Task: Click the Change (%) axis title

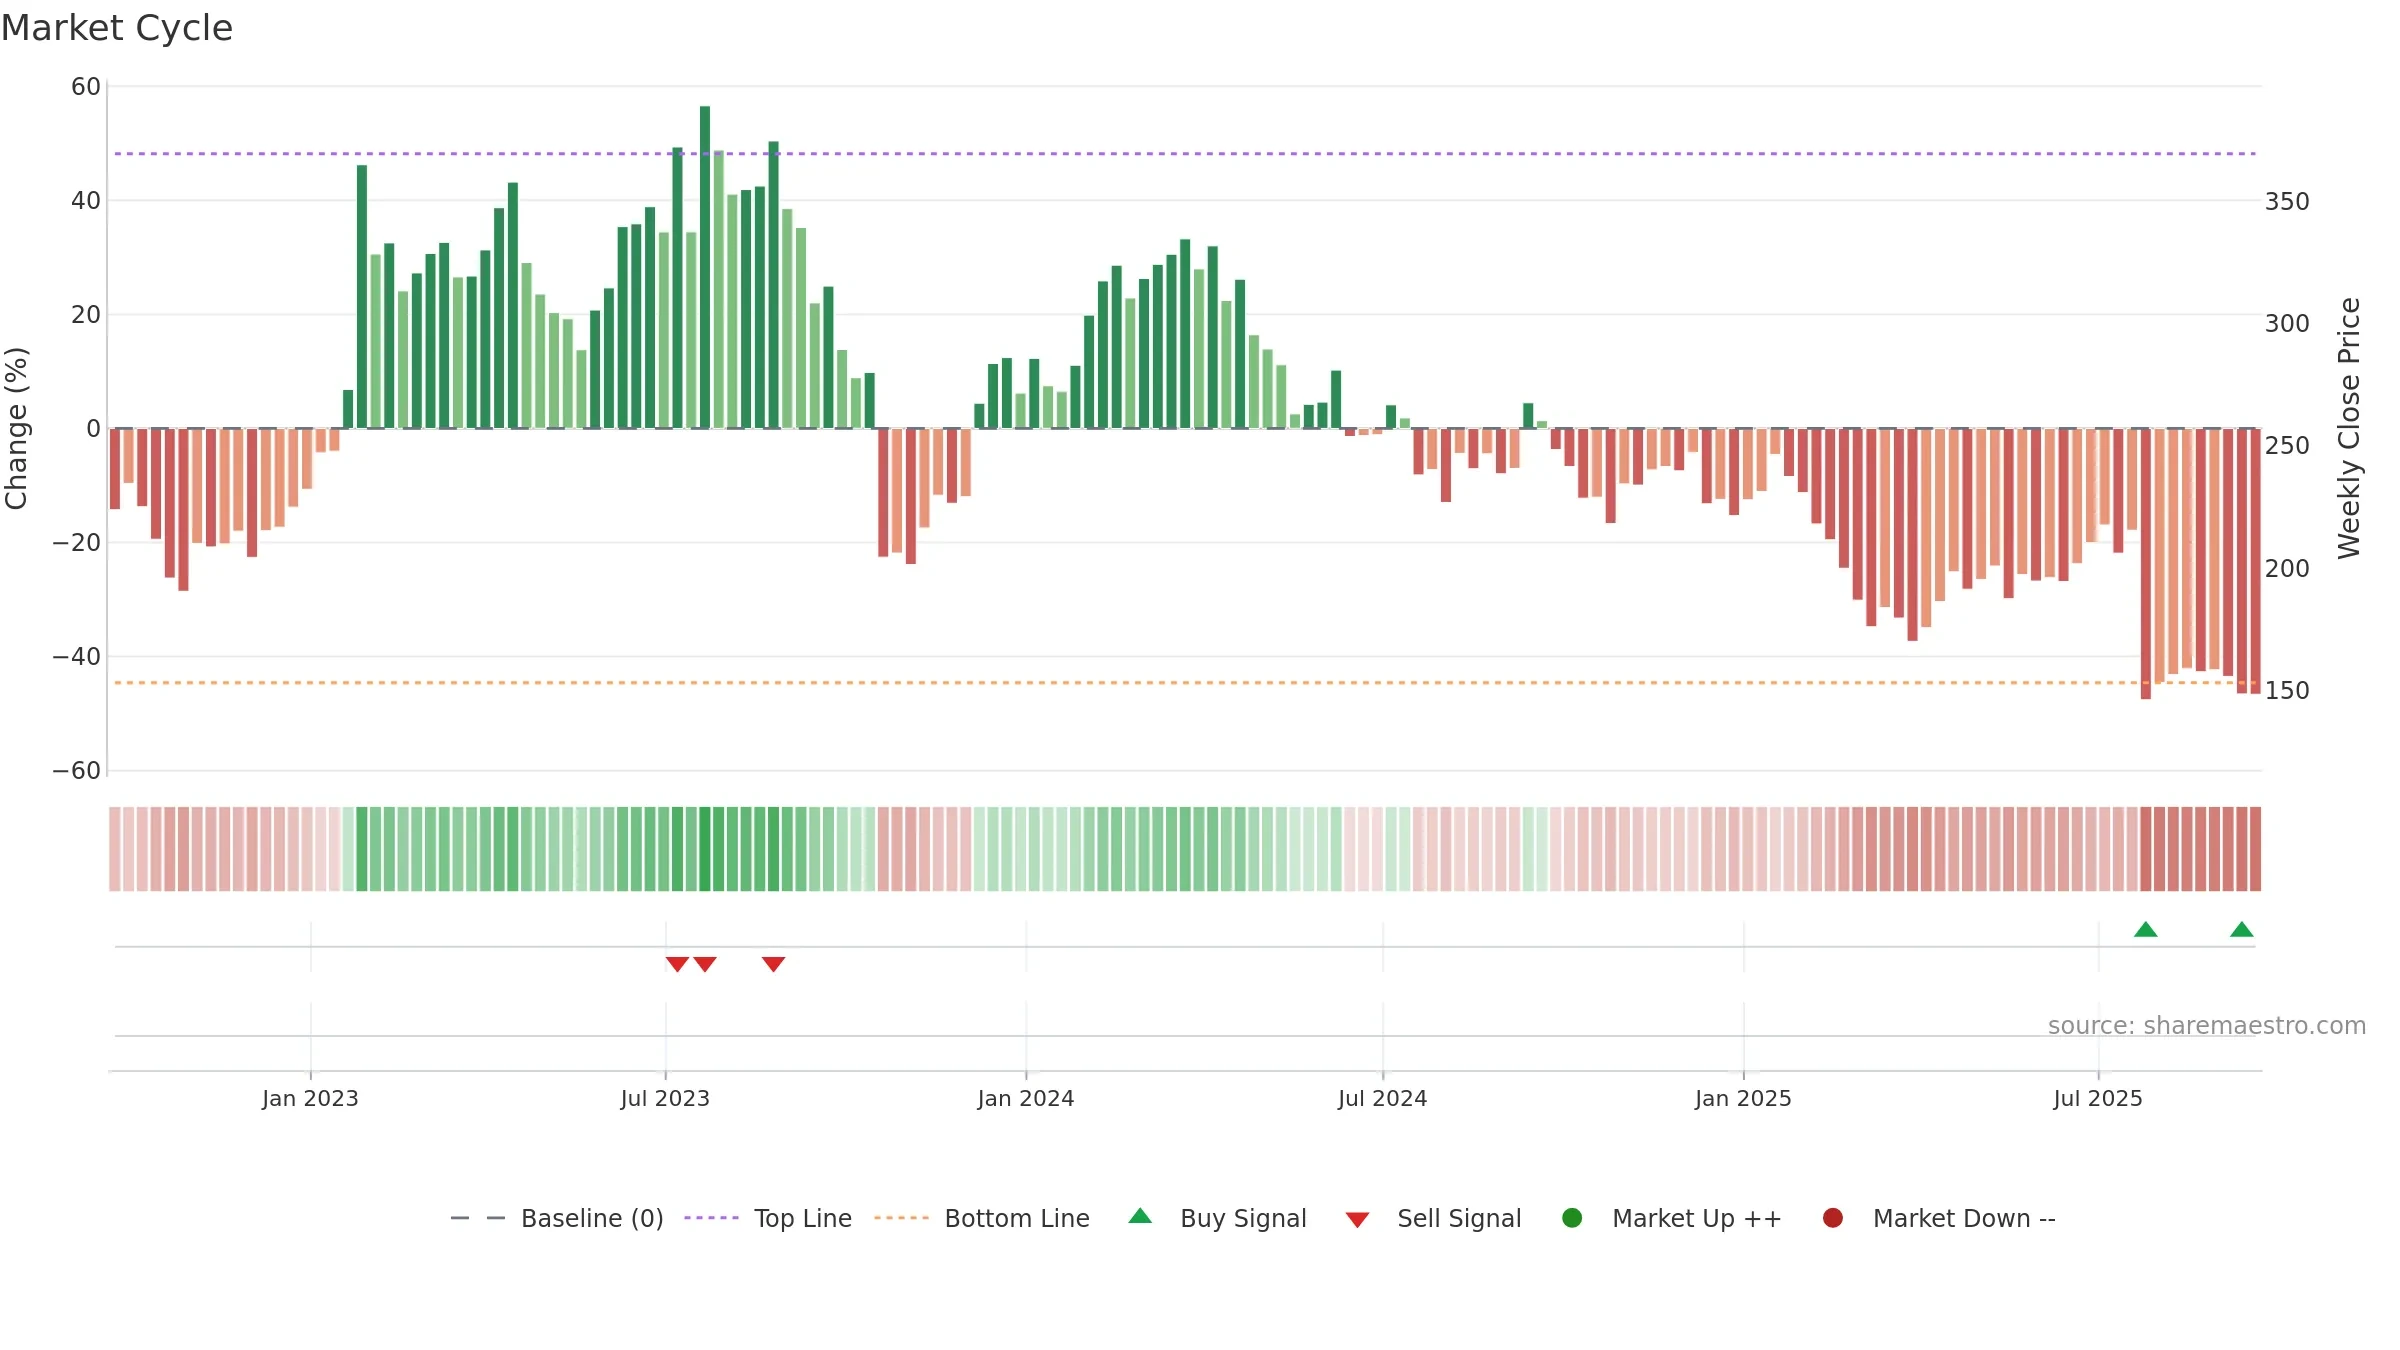Action: tap(16, 428)
